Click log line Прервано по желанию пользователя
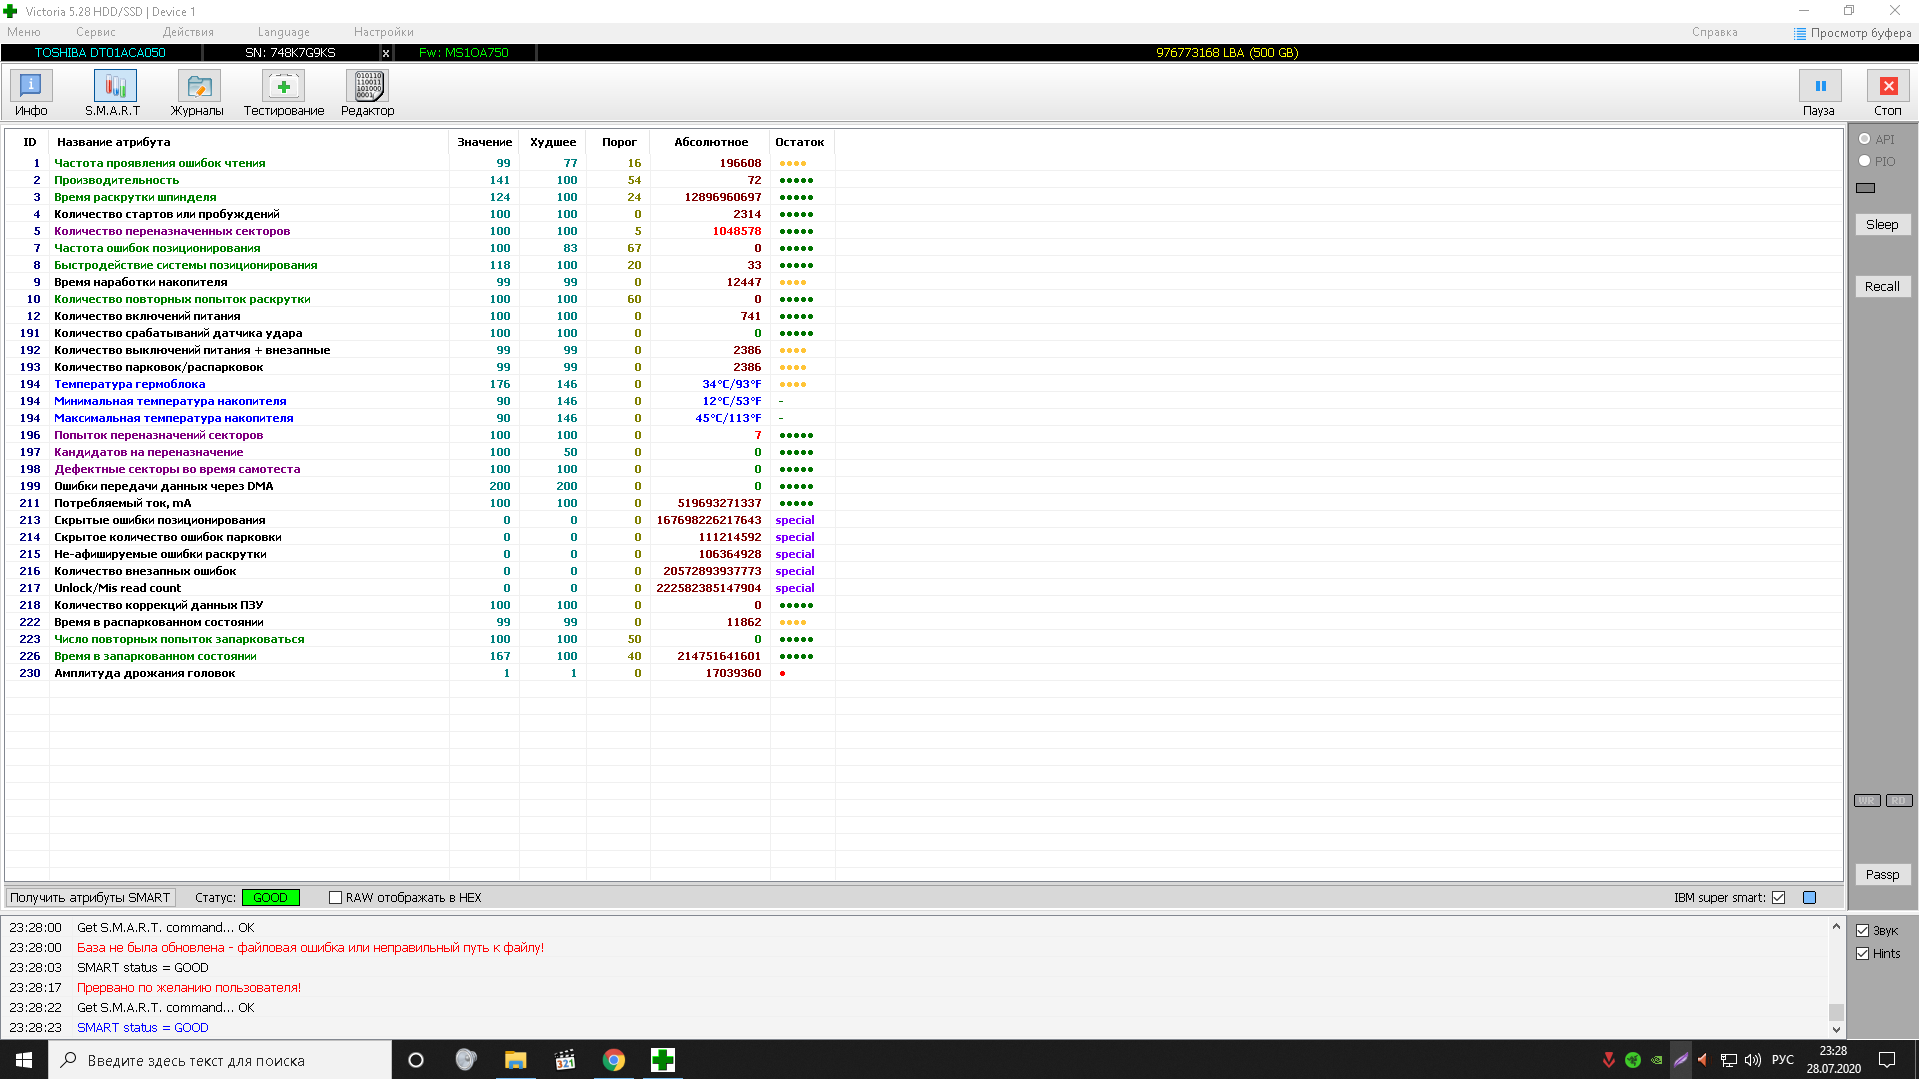 click(x=189, y=988)
